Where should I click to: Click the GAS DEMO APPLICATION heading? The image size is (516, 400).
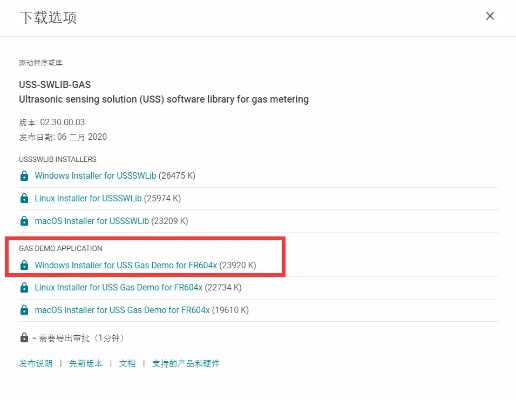(60, 248)
